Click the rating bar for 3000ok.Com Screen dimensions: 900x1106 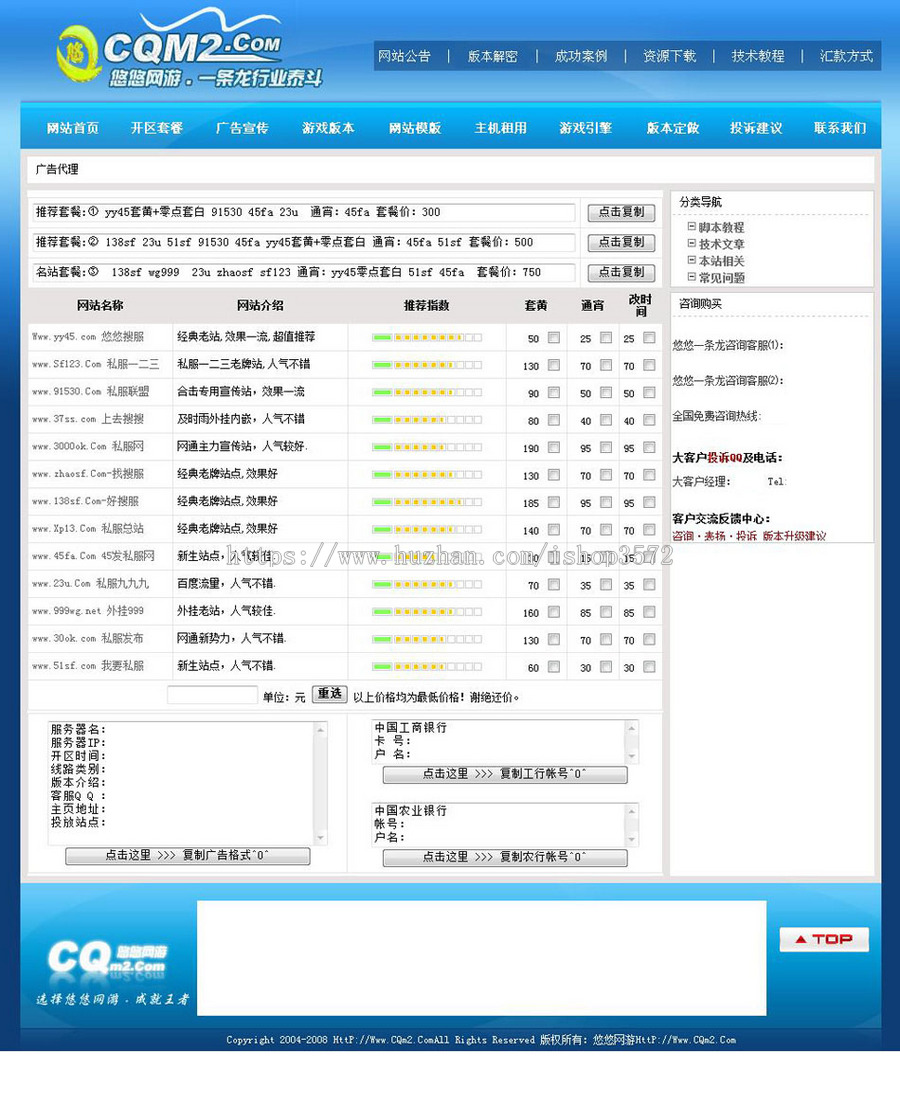tap(427, 447)
